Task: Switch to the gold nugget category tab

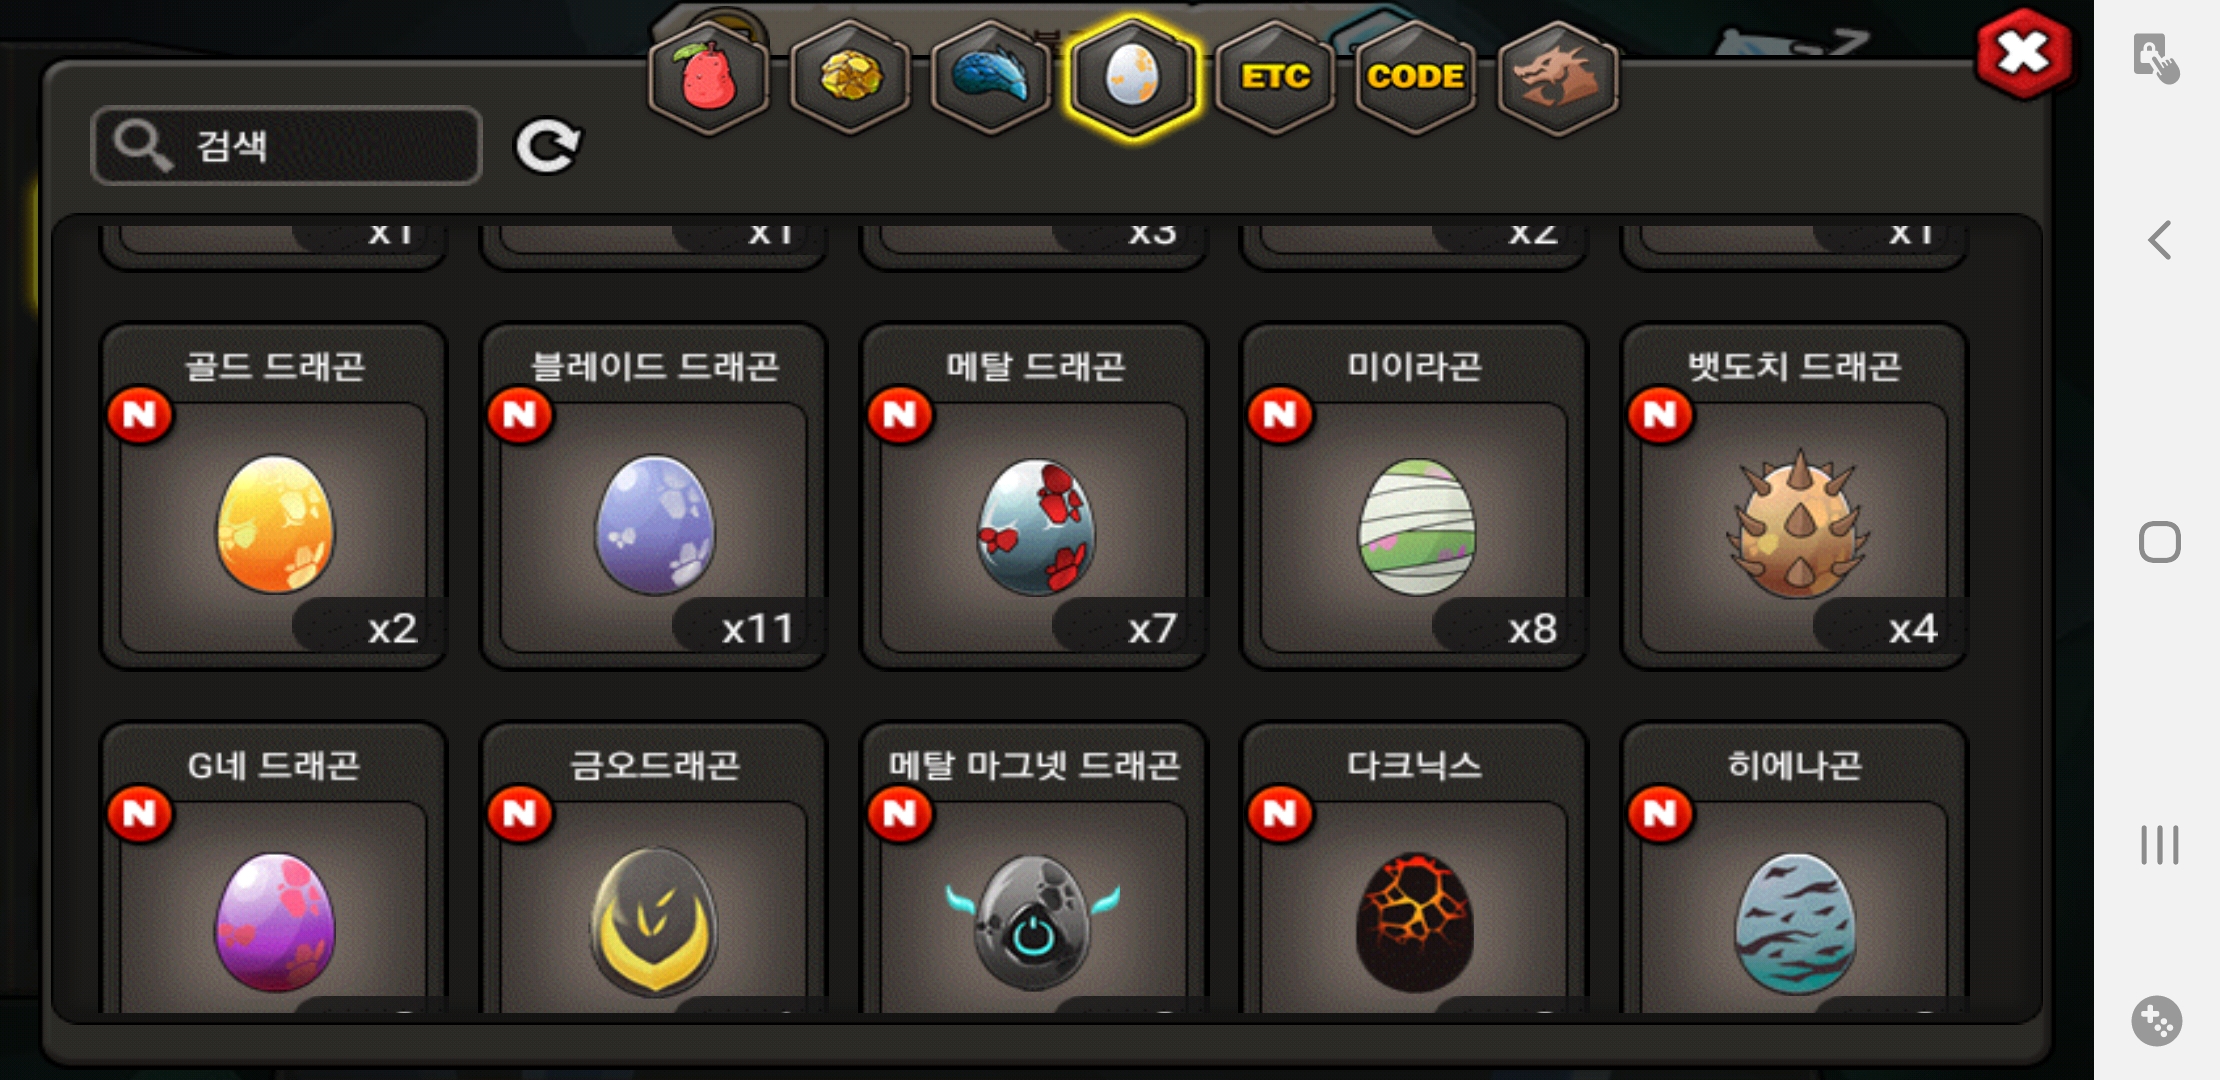Action: pos(850,78)
